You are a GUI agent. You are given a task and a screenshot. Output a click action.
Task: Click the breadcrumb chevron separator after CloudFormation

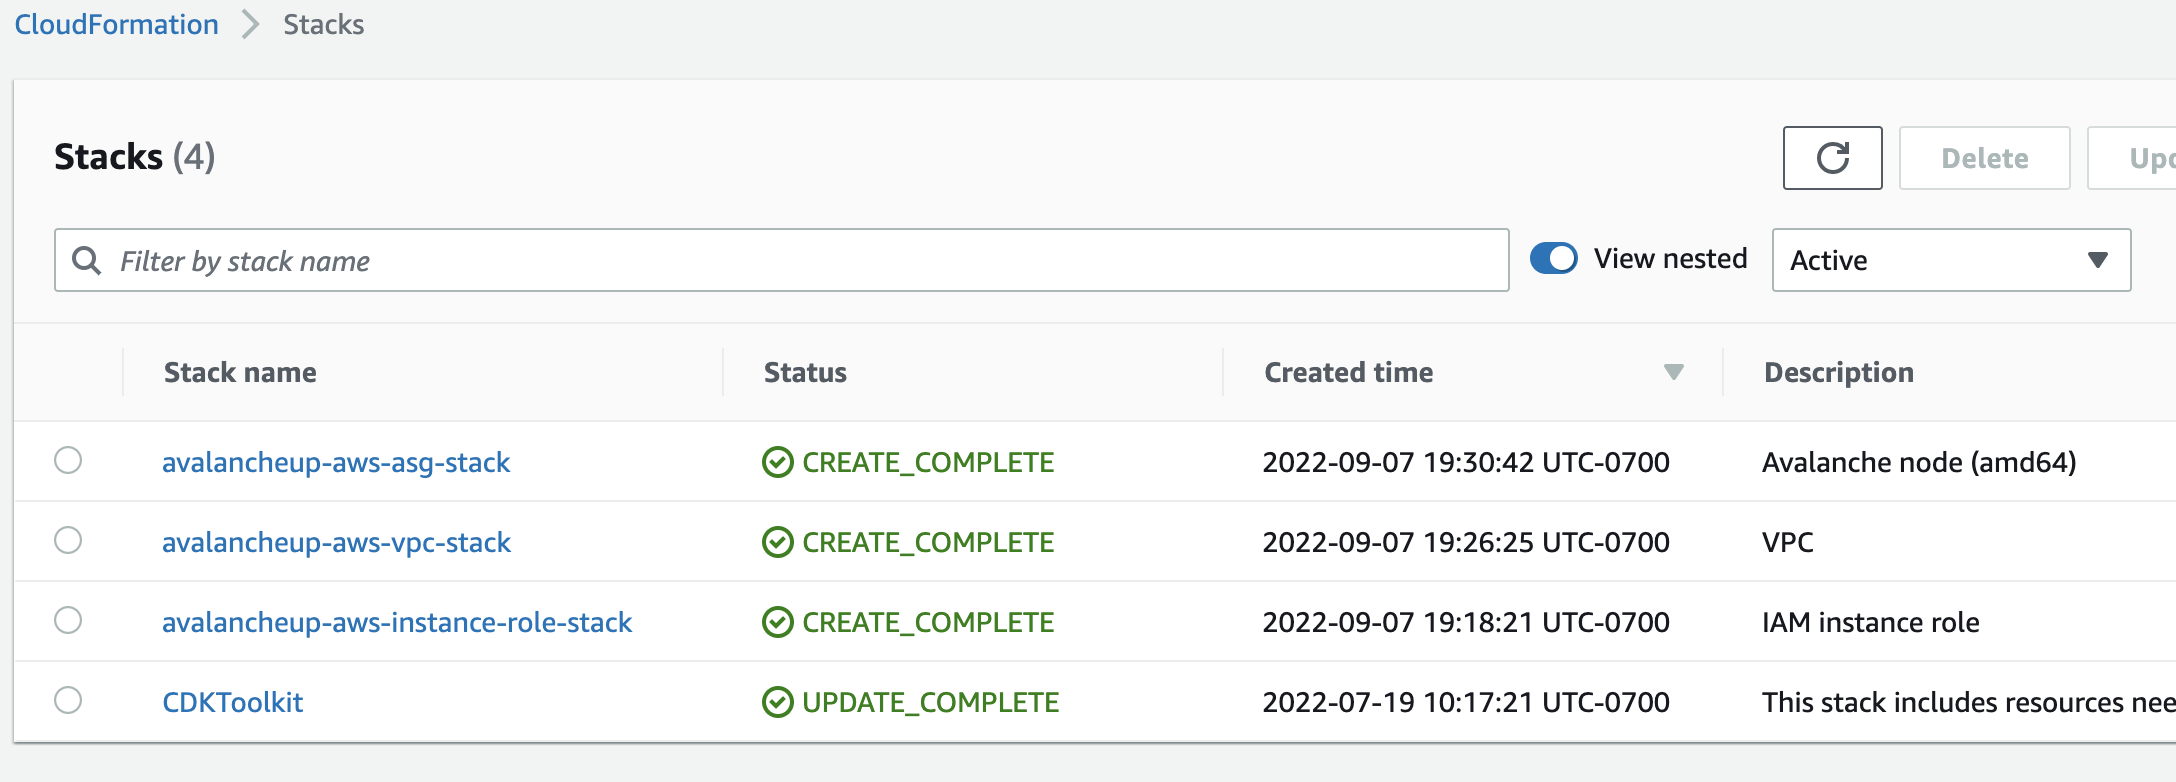[250, 25]
